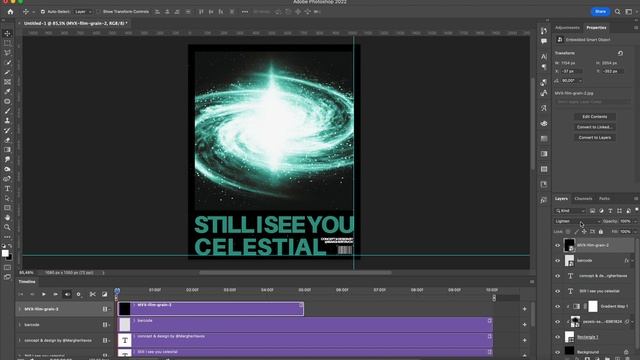Split the clip with the scissors icon
Viewport: 640px width, 360px height.
click(x=93, y=294)
